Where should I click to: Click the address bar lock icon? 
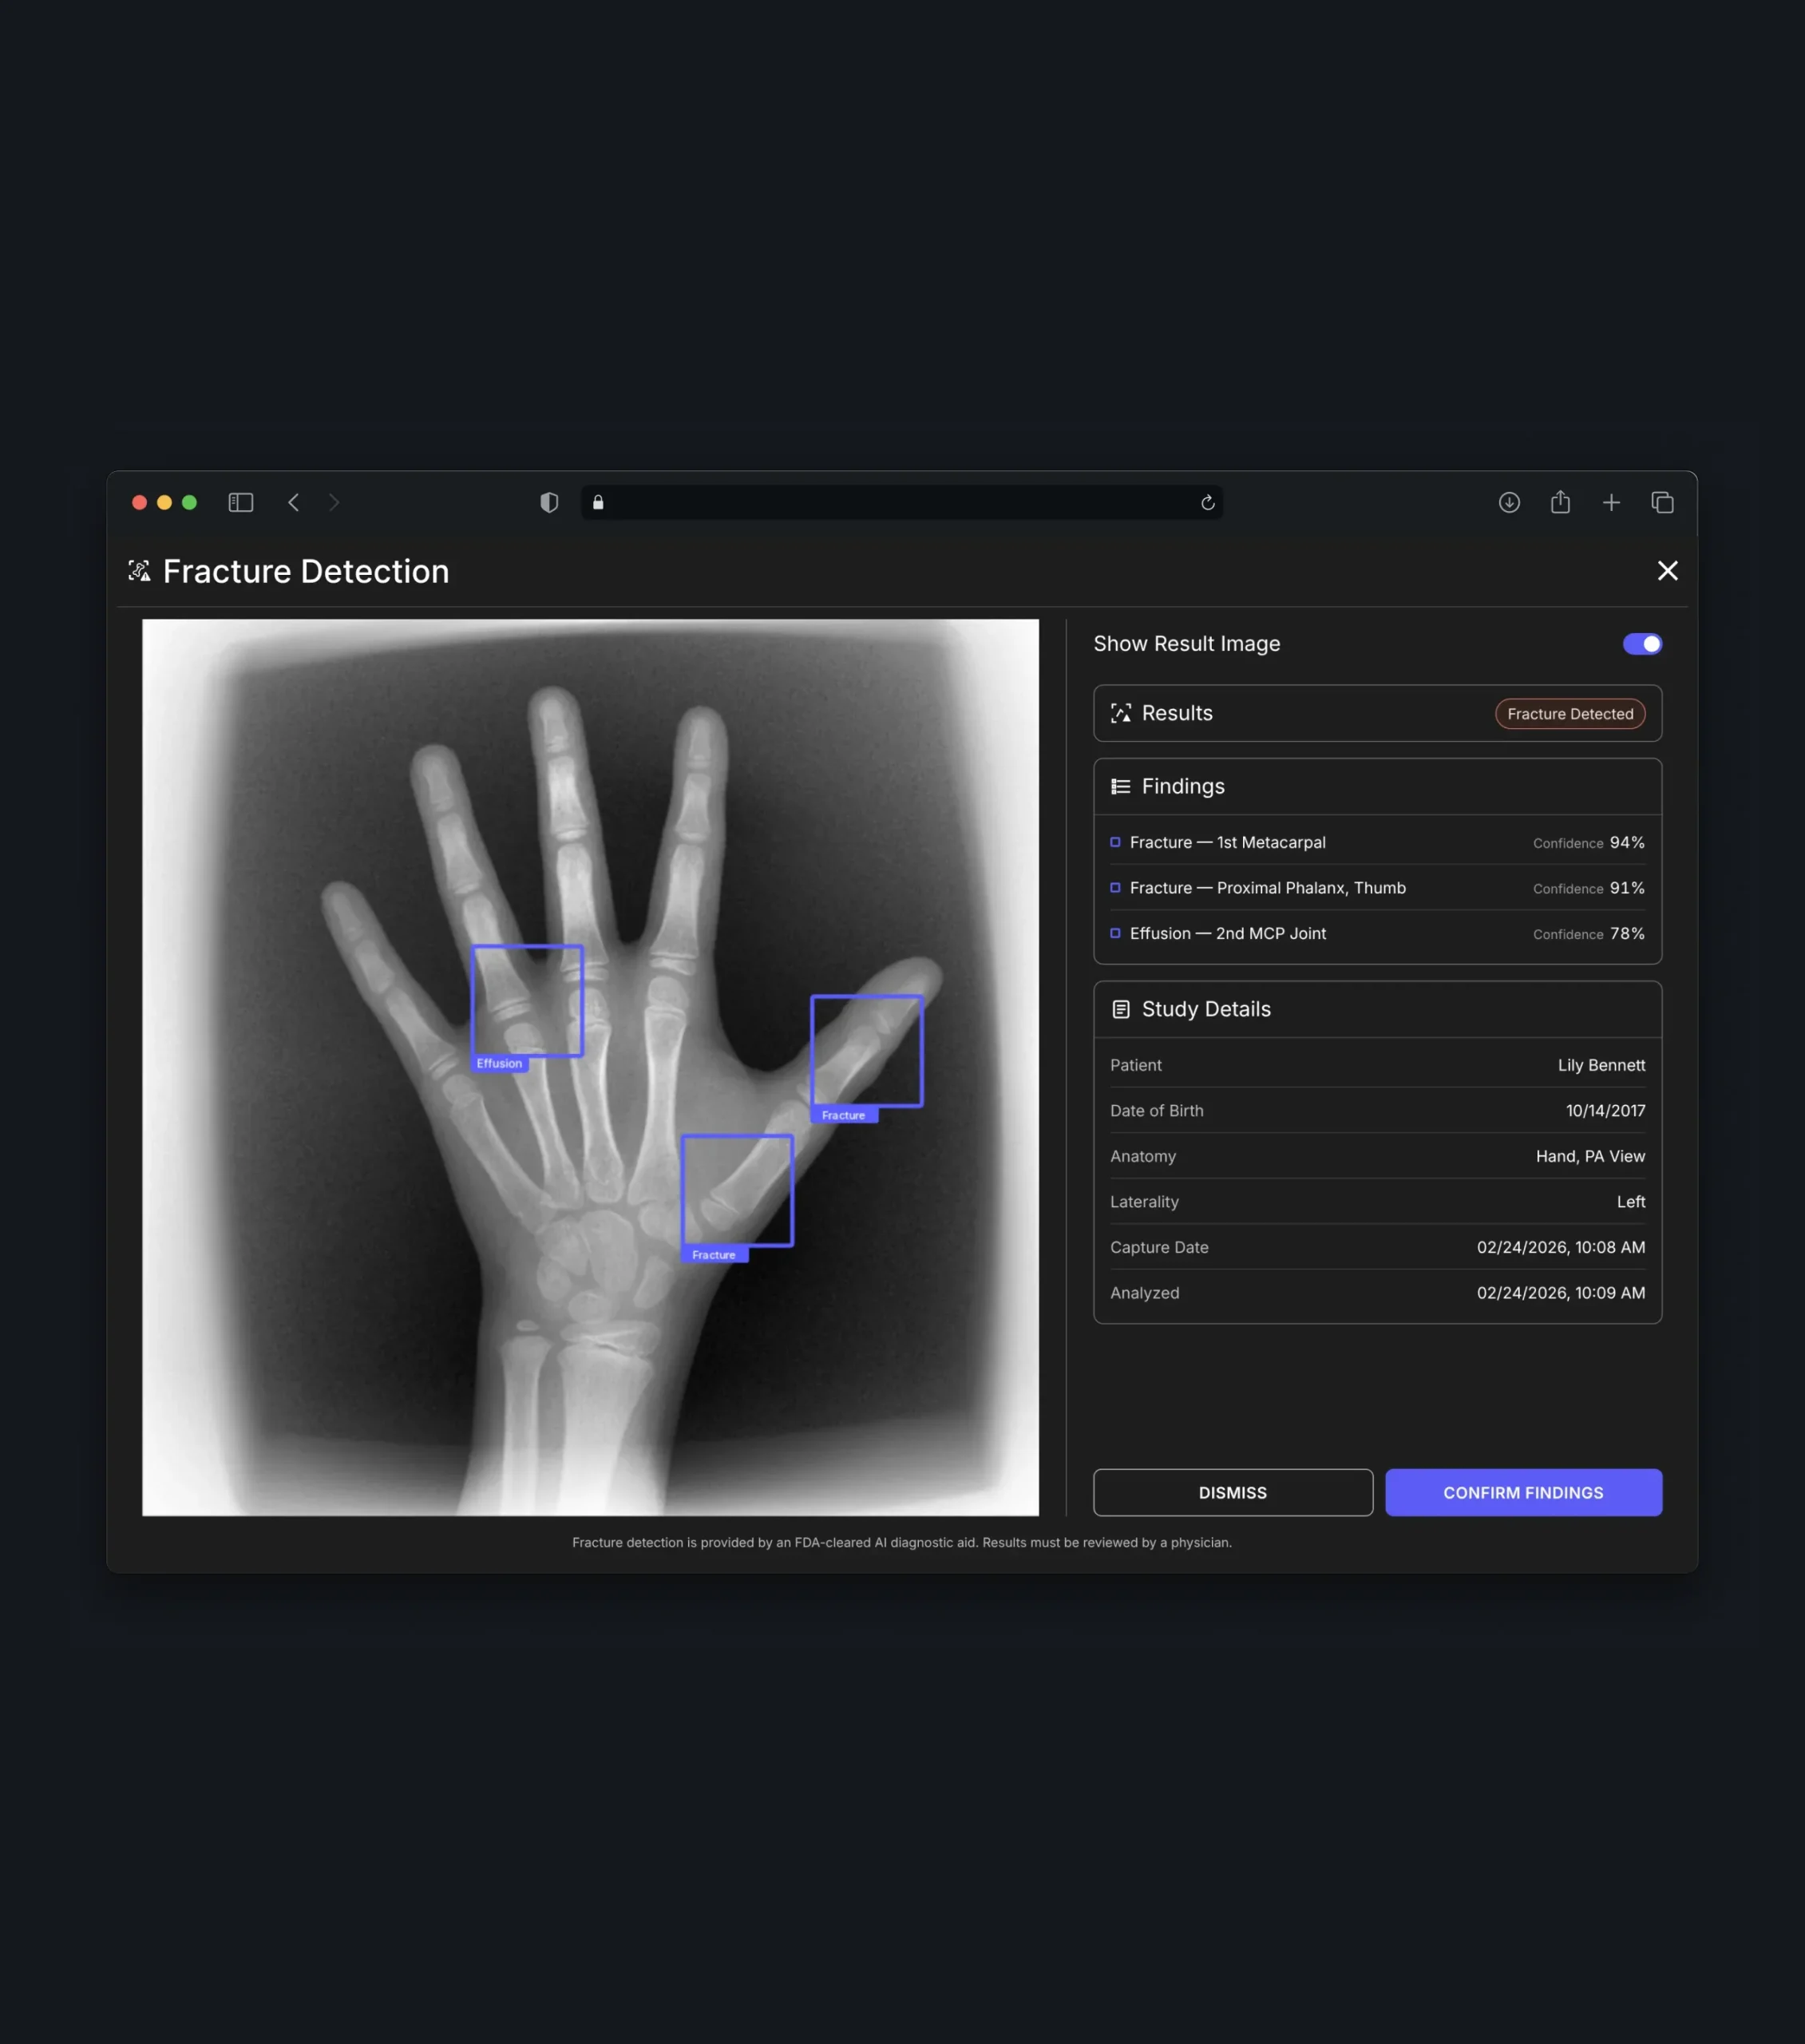[598, 502]
